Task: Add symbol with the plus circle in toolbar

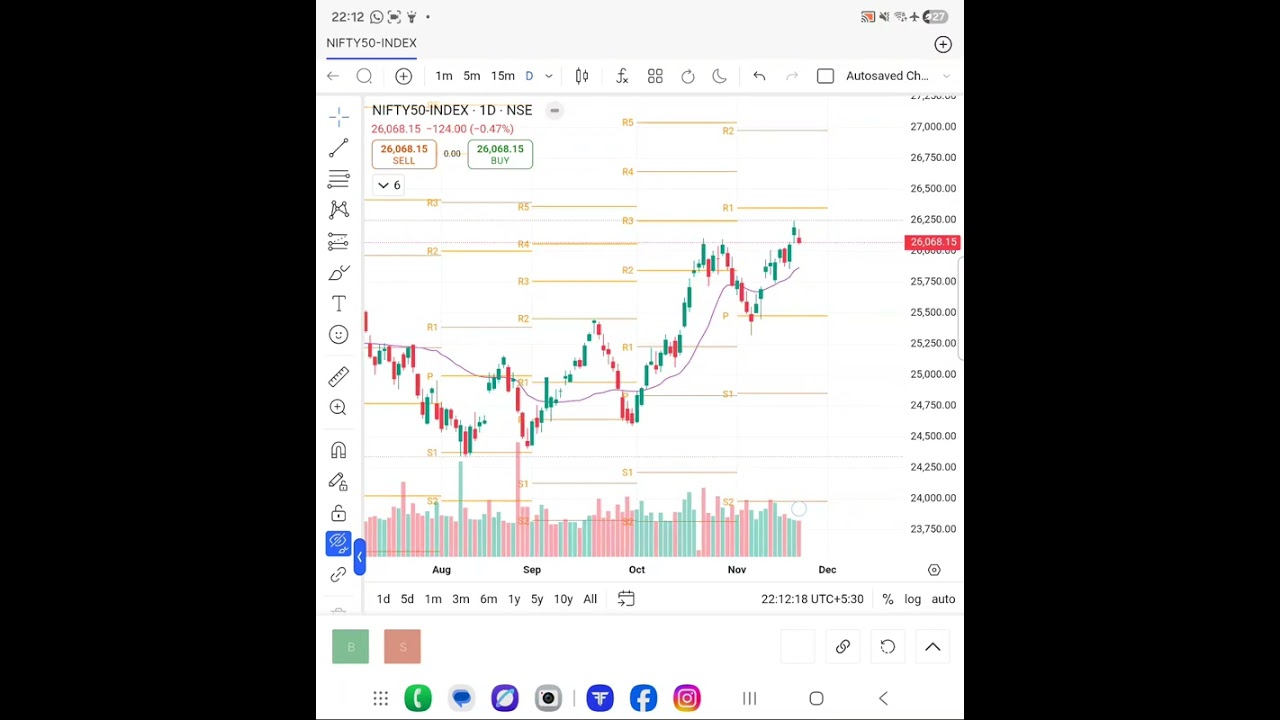Action: point(403,76)
